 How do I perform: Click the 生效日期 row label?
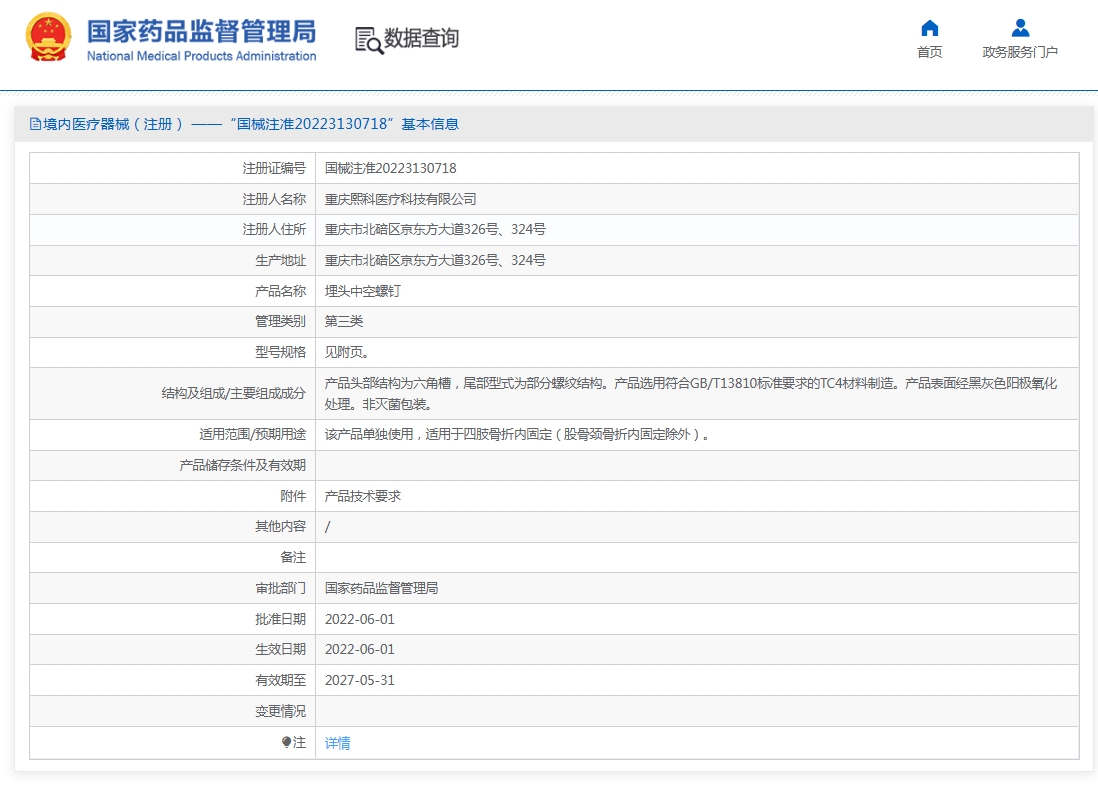pyautogui.click(x=281, y=649)
